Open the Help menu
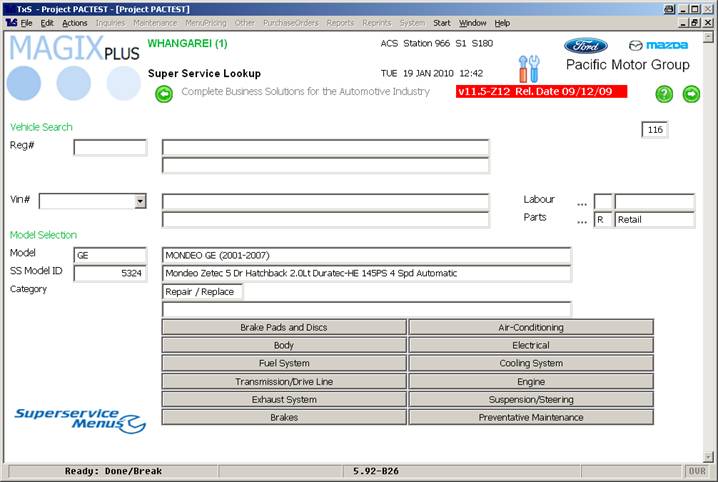The height and width of the screenshot is (482, 718). pyautogui.click(x=502, y=22)
